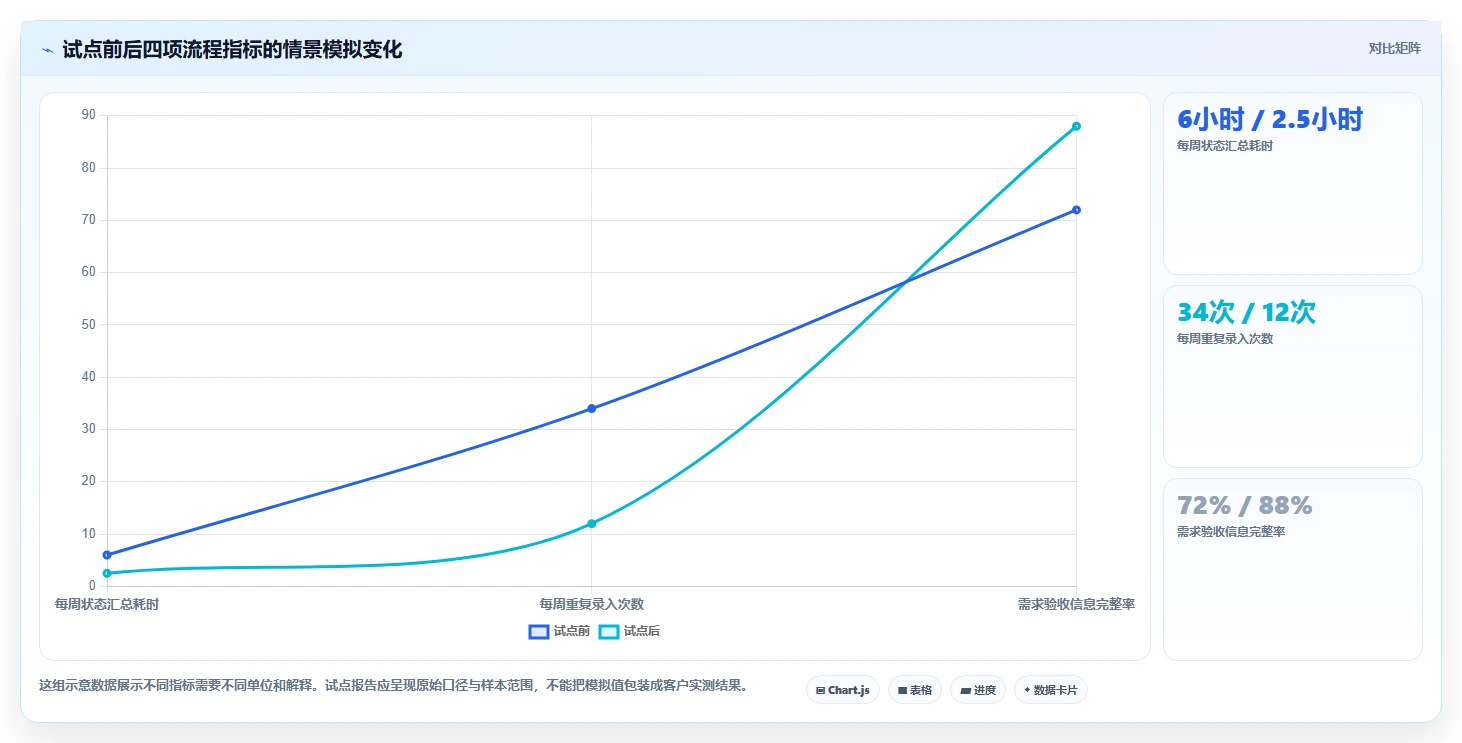Click the 试点后 data point at value 88
1462x743 pixels.
pyautogui.click(x=1076, y=126)
